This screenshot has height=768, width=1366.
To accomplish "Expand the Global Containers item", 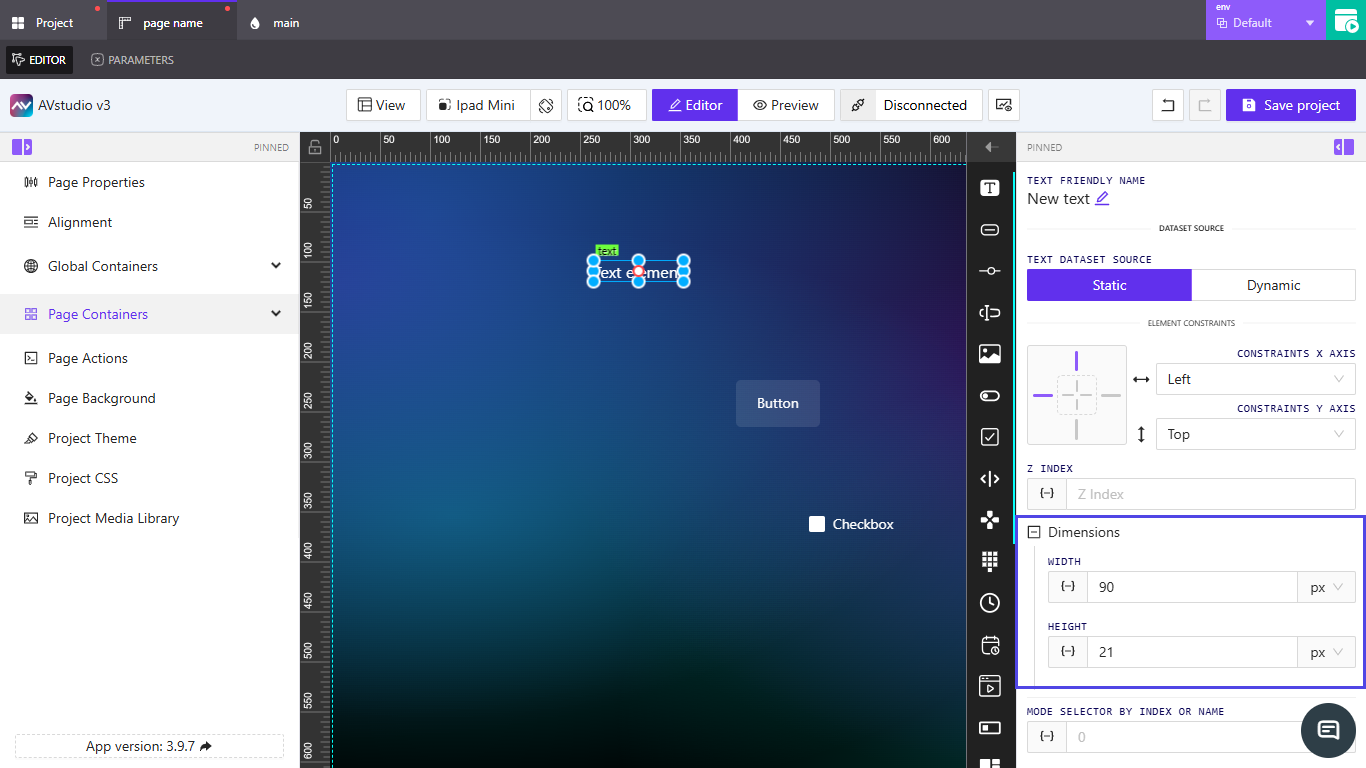I will pos(276,266).
